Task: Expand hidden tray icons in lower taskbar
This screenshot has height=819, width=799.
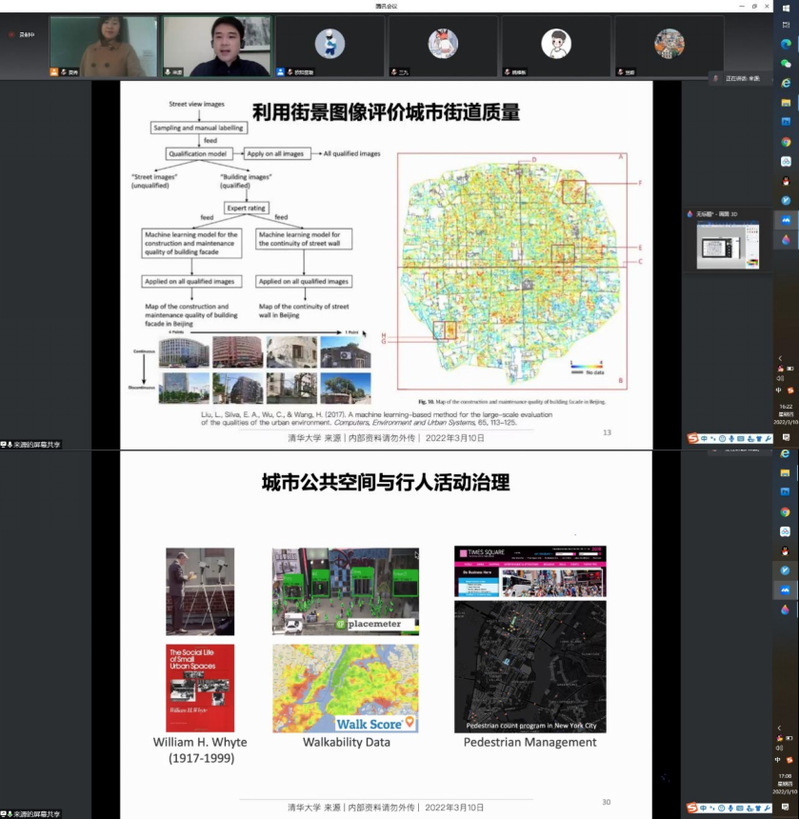Action: [x=780, y=728]
